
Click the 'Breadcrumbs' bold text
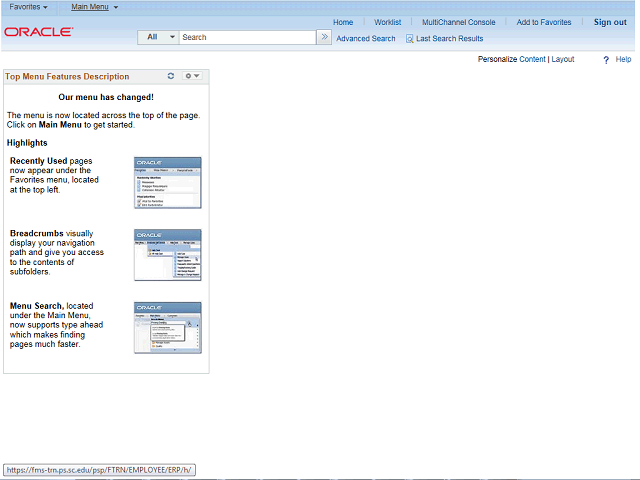[x=37, y=233]
